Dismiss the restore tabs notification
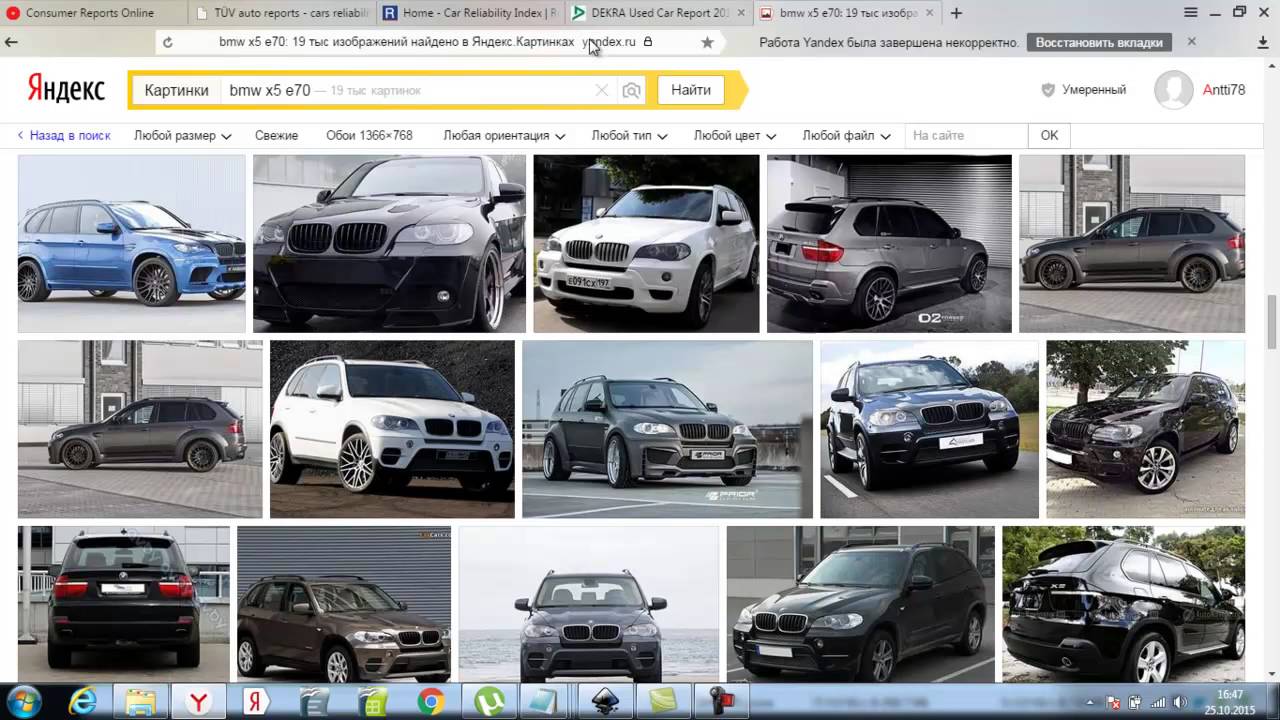 [1191, 42]
